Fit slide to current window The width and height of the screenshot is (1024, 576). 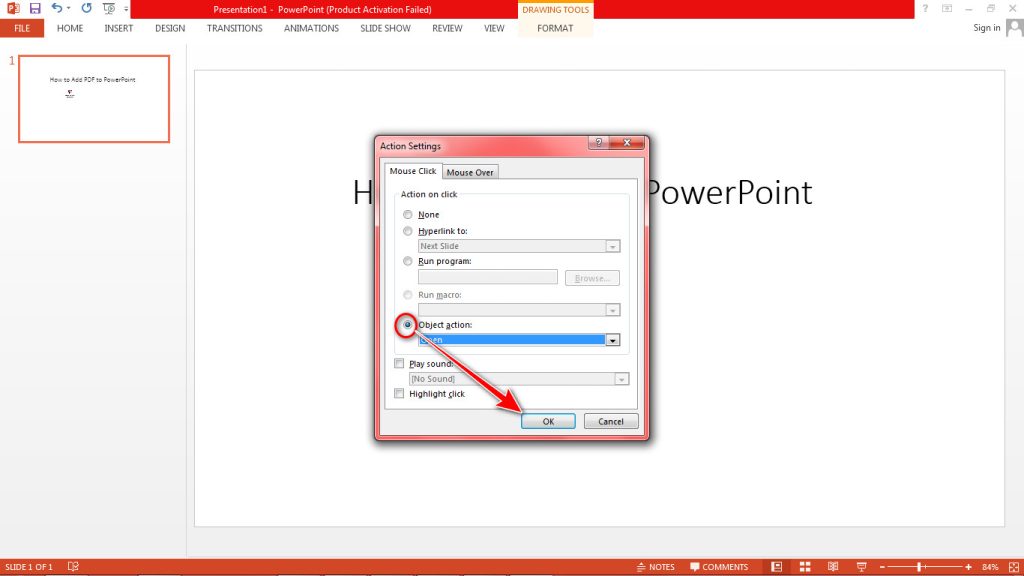[1011, 565]
